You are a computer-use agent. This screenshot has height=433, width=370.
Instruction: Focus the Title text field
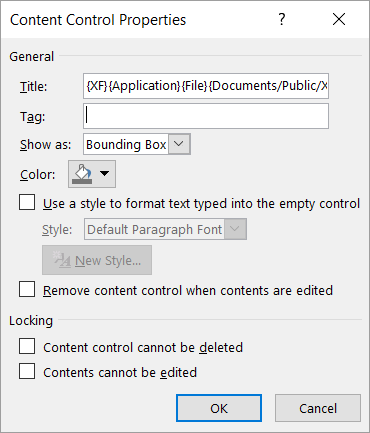206,86
